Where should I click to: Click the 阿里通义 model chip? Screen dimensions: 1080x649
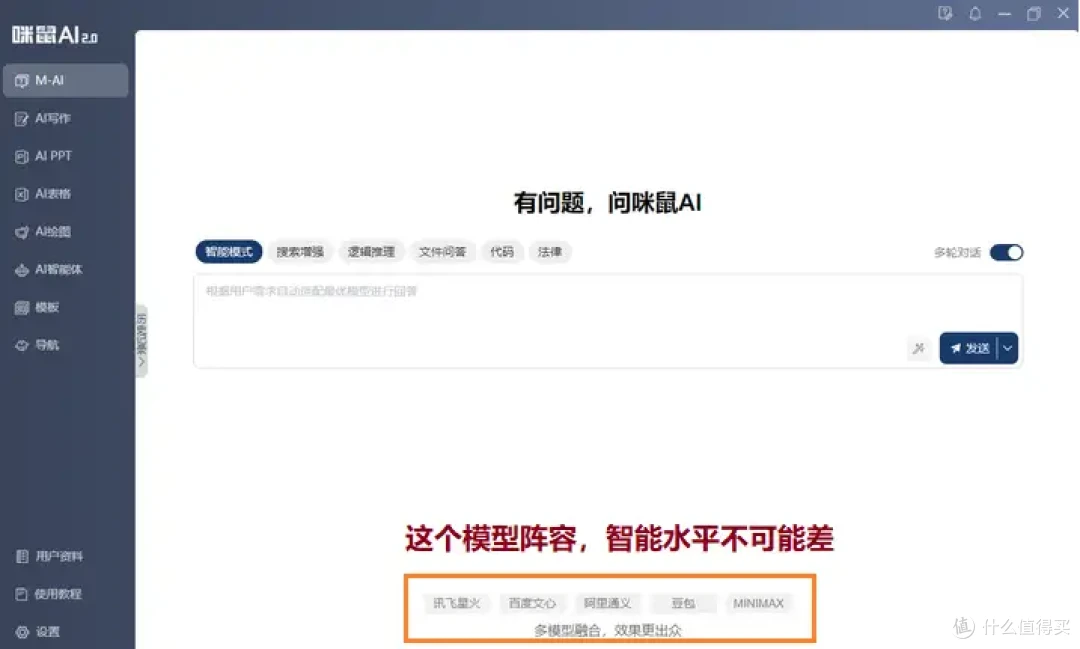coord(608,604)
